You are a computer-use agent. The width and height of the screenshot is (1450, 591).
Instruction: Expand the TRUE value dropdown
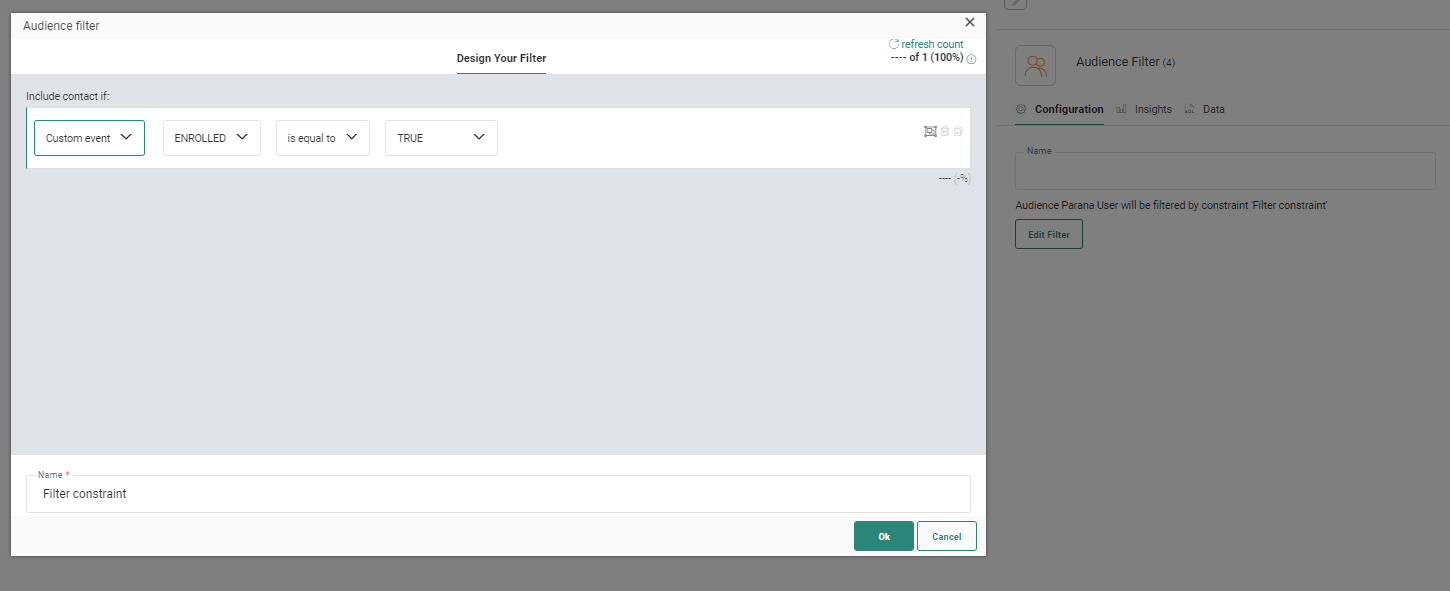tap(441, 138)
